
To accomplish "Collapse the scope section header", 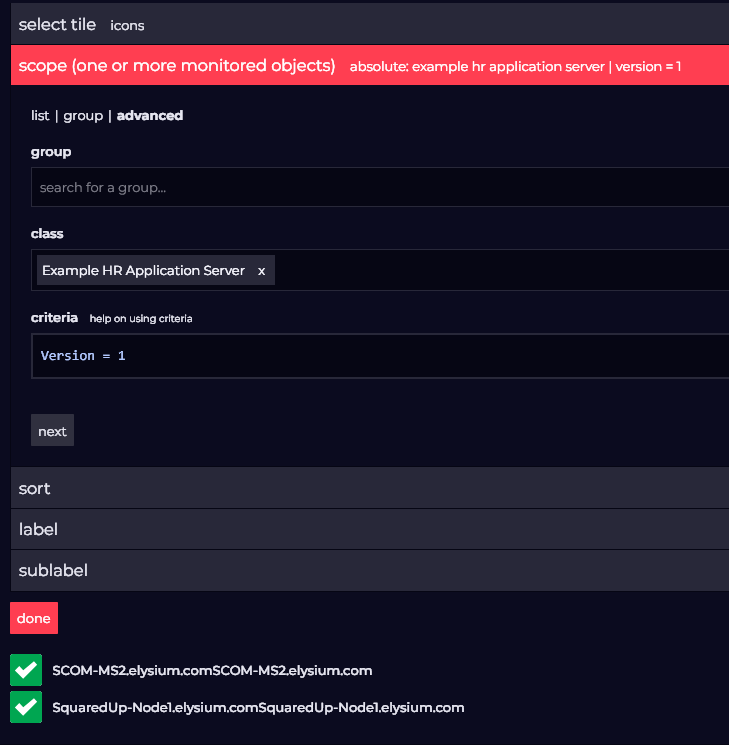I will click(x=176, y=66).
